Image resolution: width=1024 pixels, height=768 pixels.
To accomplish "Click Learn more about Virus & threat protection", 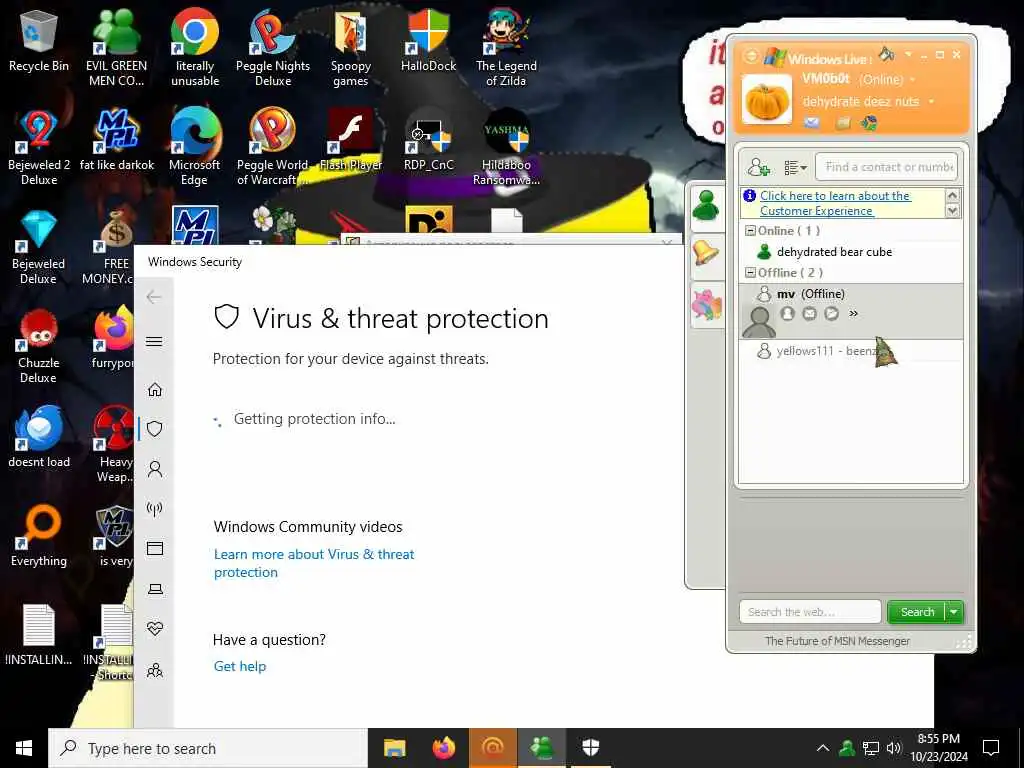I will click(314, 563).
